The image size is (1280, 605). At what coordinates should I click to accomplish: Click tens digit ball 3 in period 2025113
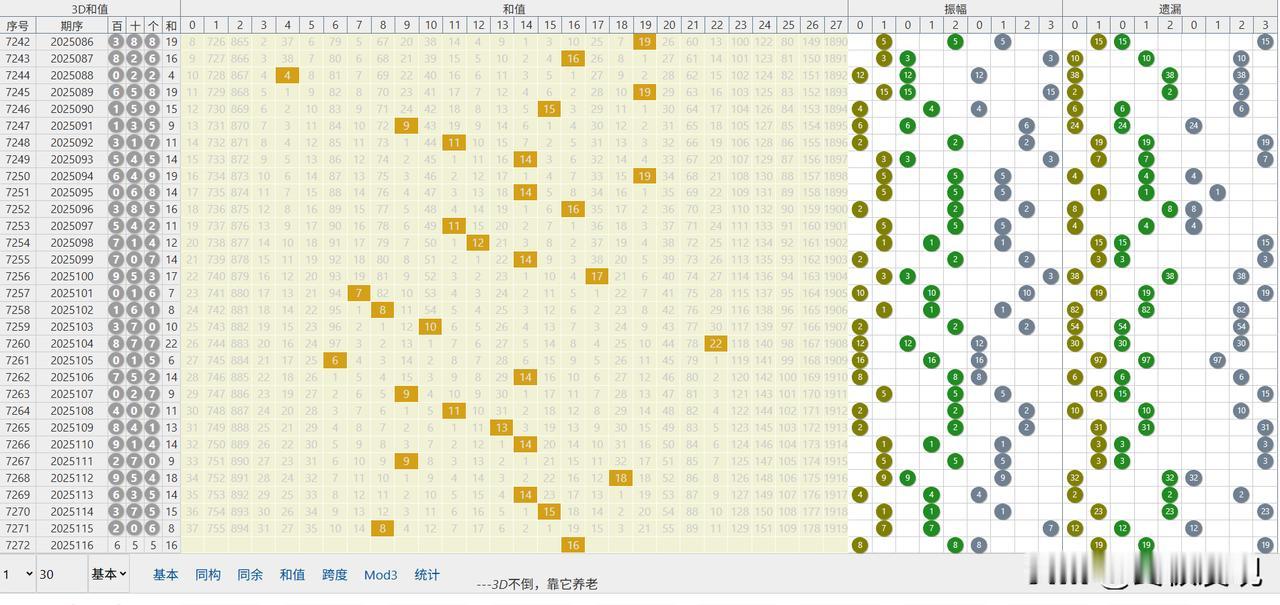click(x=135, y=494)
